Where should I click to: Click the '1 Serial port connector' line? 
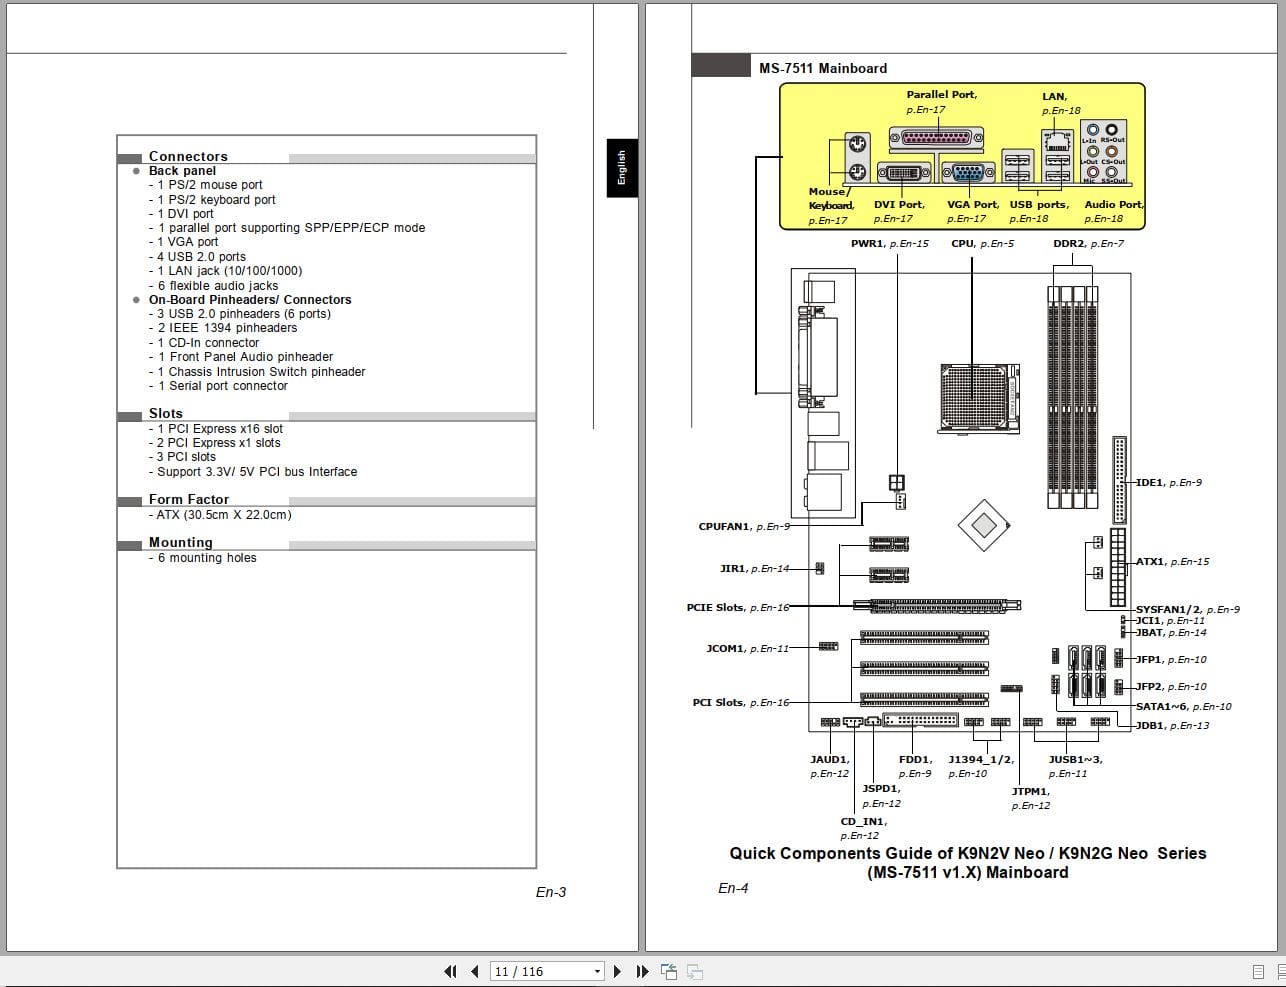coord(218,385)
